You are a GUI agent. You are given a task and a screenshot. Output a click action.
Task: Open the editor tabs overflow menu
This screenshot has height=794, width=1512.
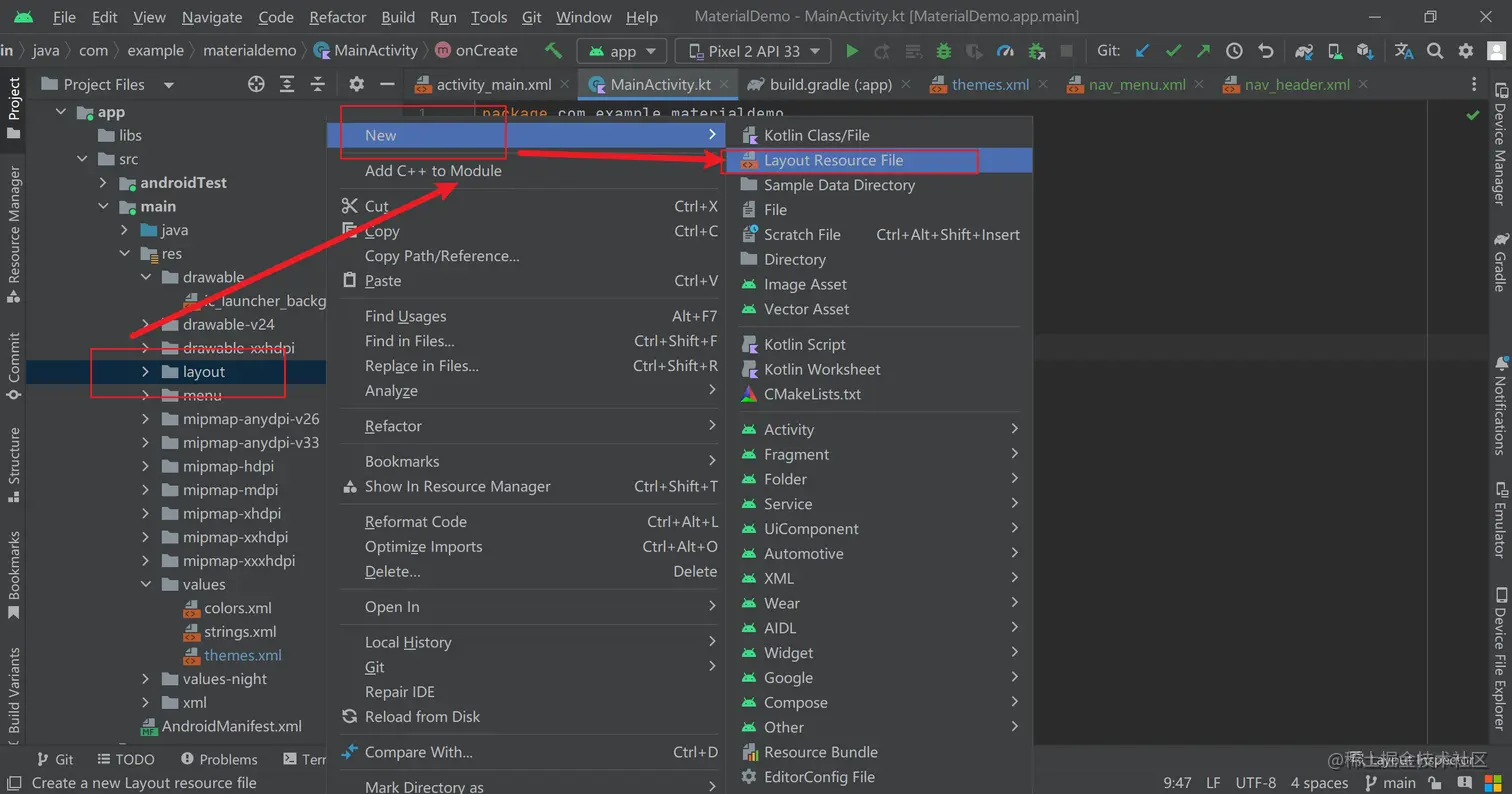point(1474,85)
